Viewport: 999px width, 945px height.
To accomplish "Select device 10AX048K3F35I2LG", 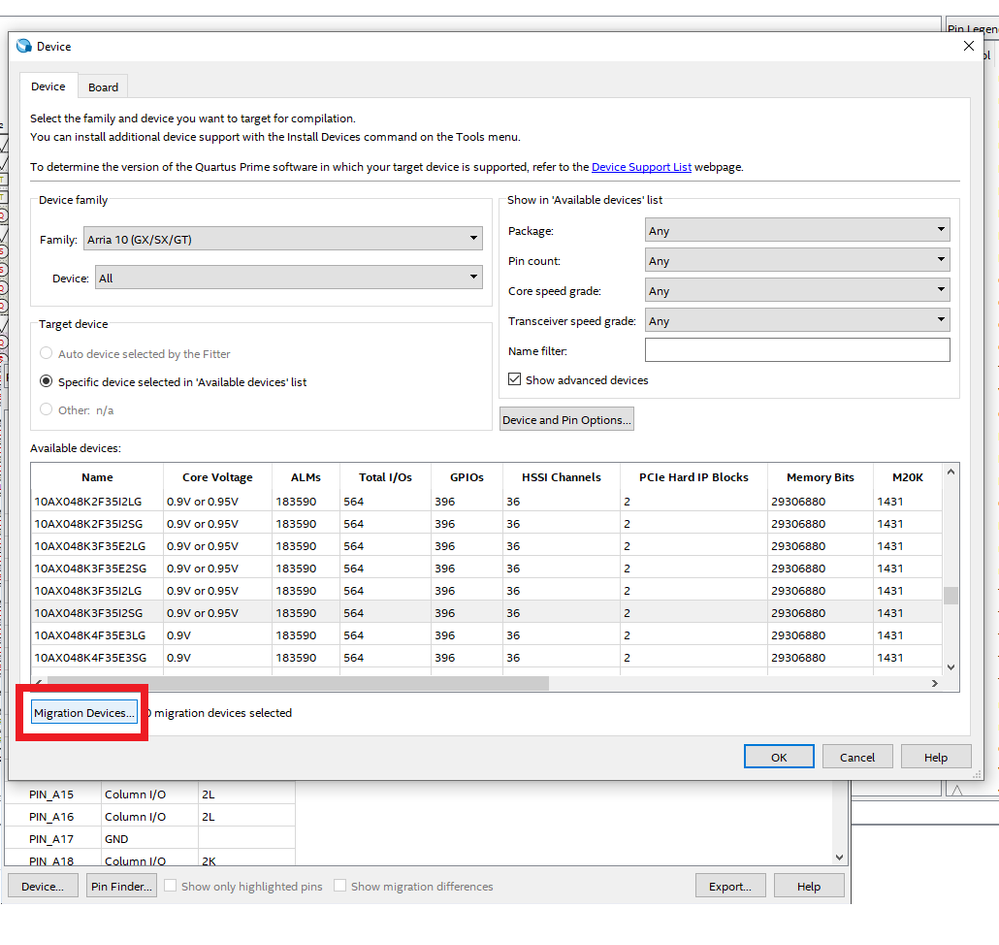I will point(487,591).
